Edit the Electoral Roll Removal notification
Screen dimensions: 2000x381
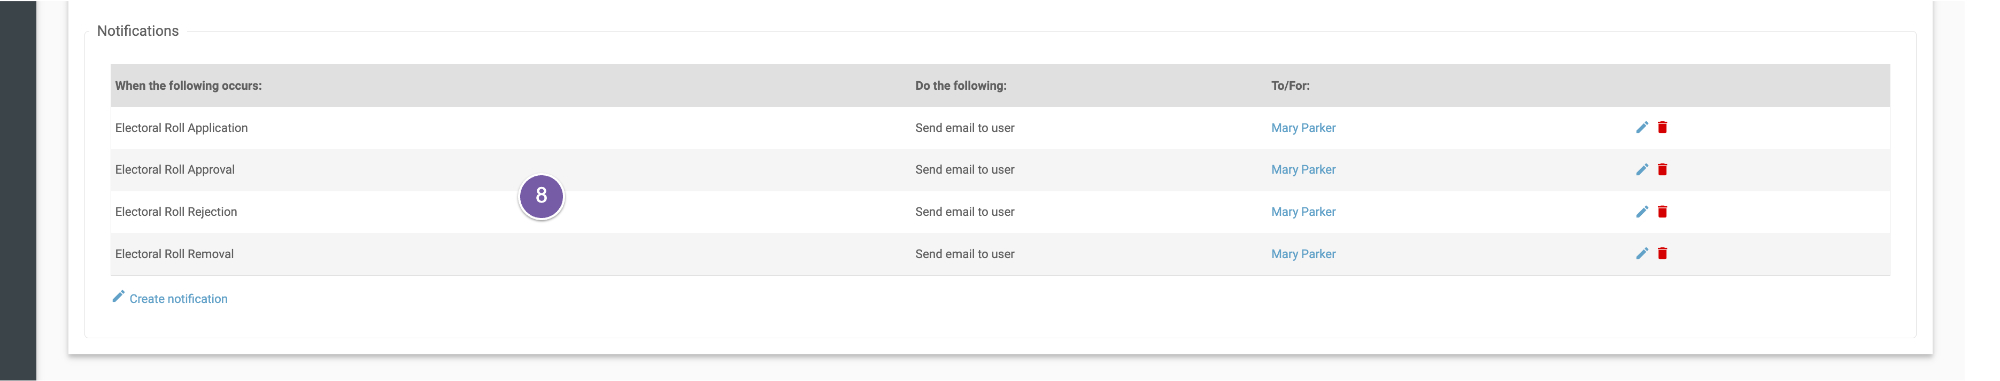pyautogui.click(x=1642, y=253)
